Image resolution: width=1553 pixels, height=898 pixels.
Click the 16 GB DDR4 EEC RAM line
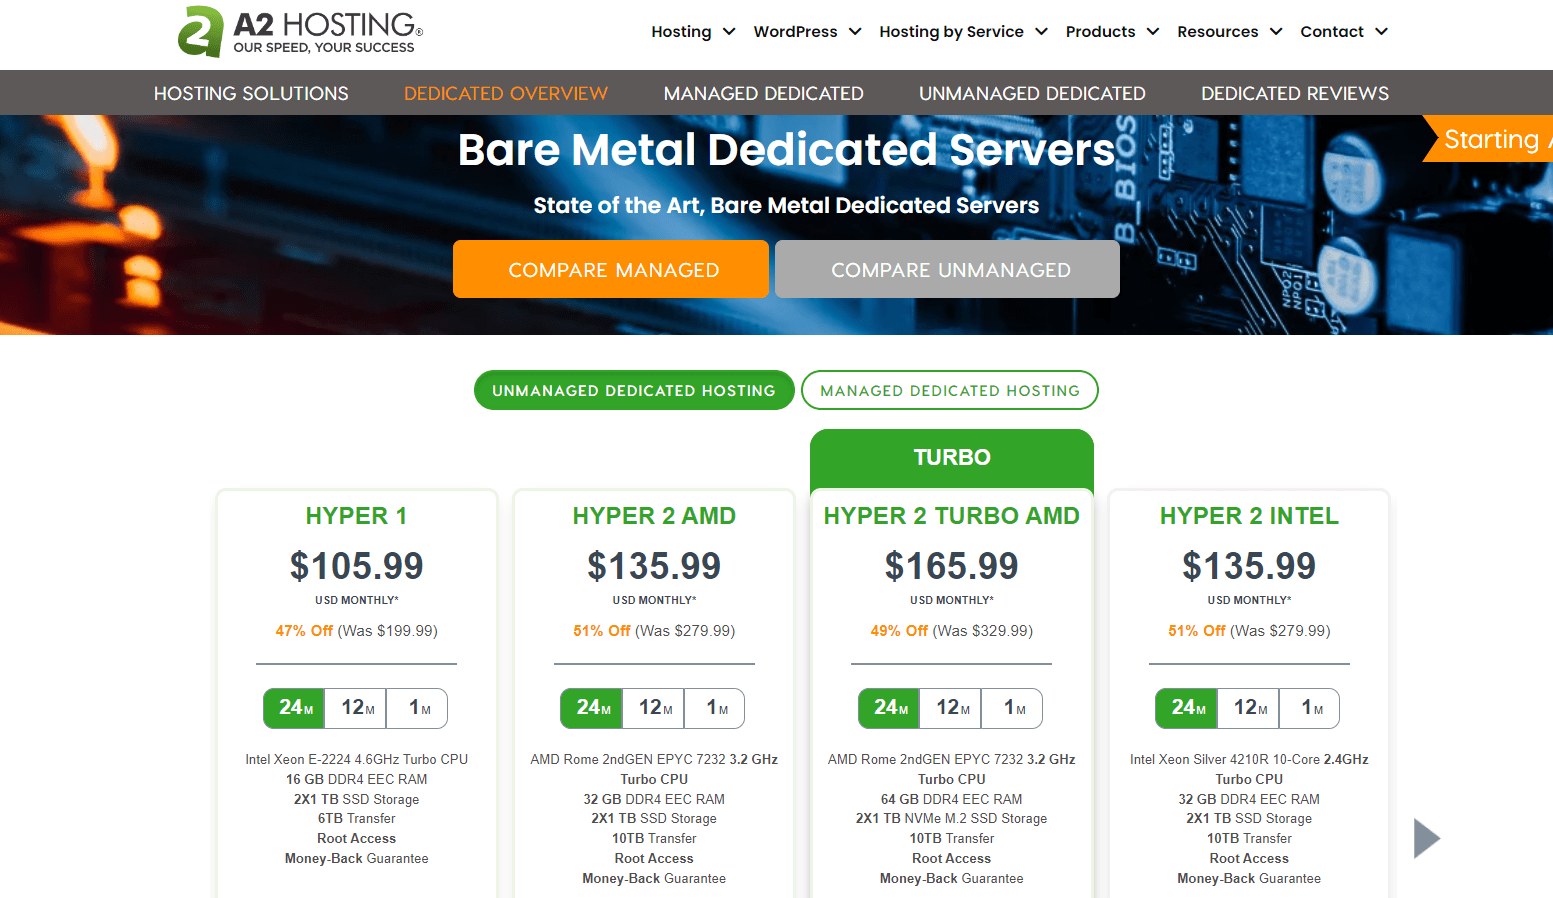coord(356,780)
